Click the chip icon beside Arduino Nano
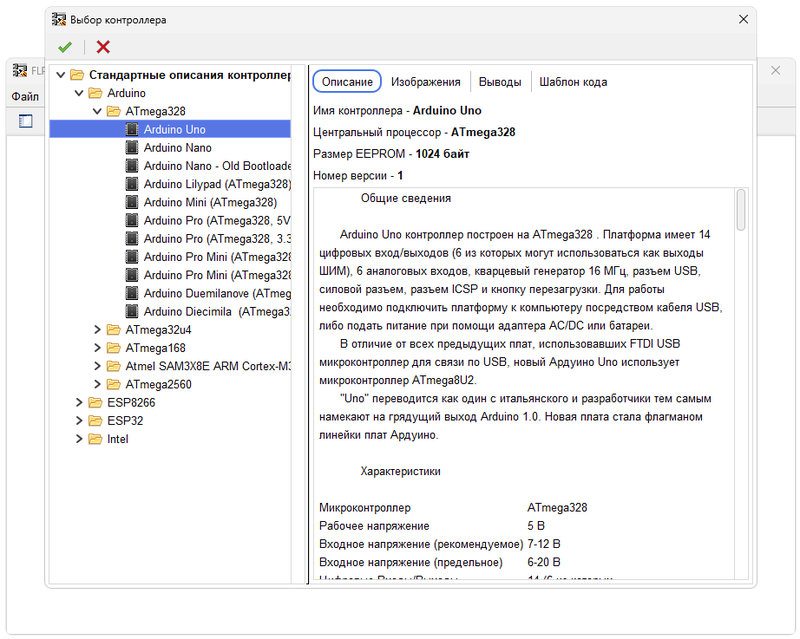Screen dimensions: 800x639 [131, 148]
